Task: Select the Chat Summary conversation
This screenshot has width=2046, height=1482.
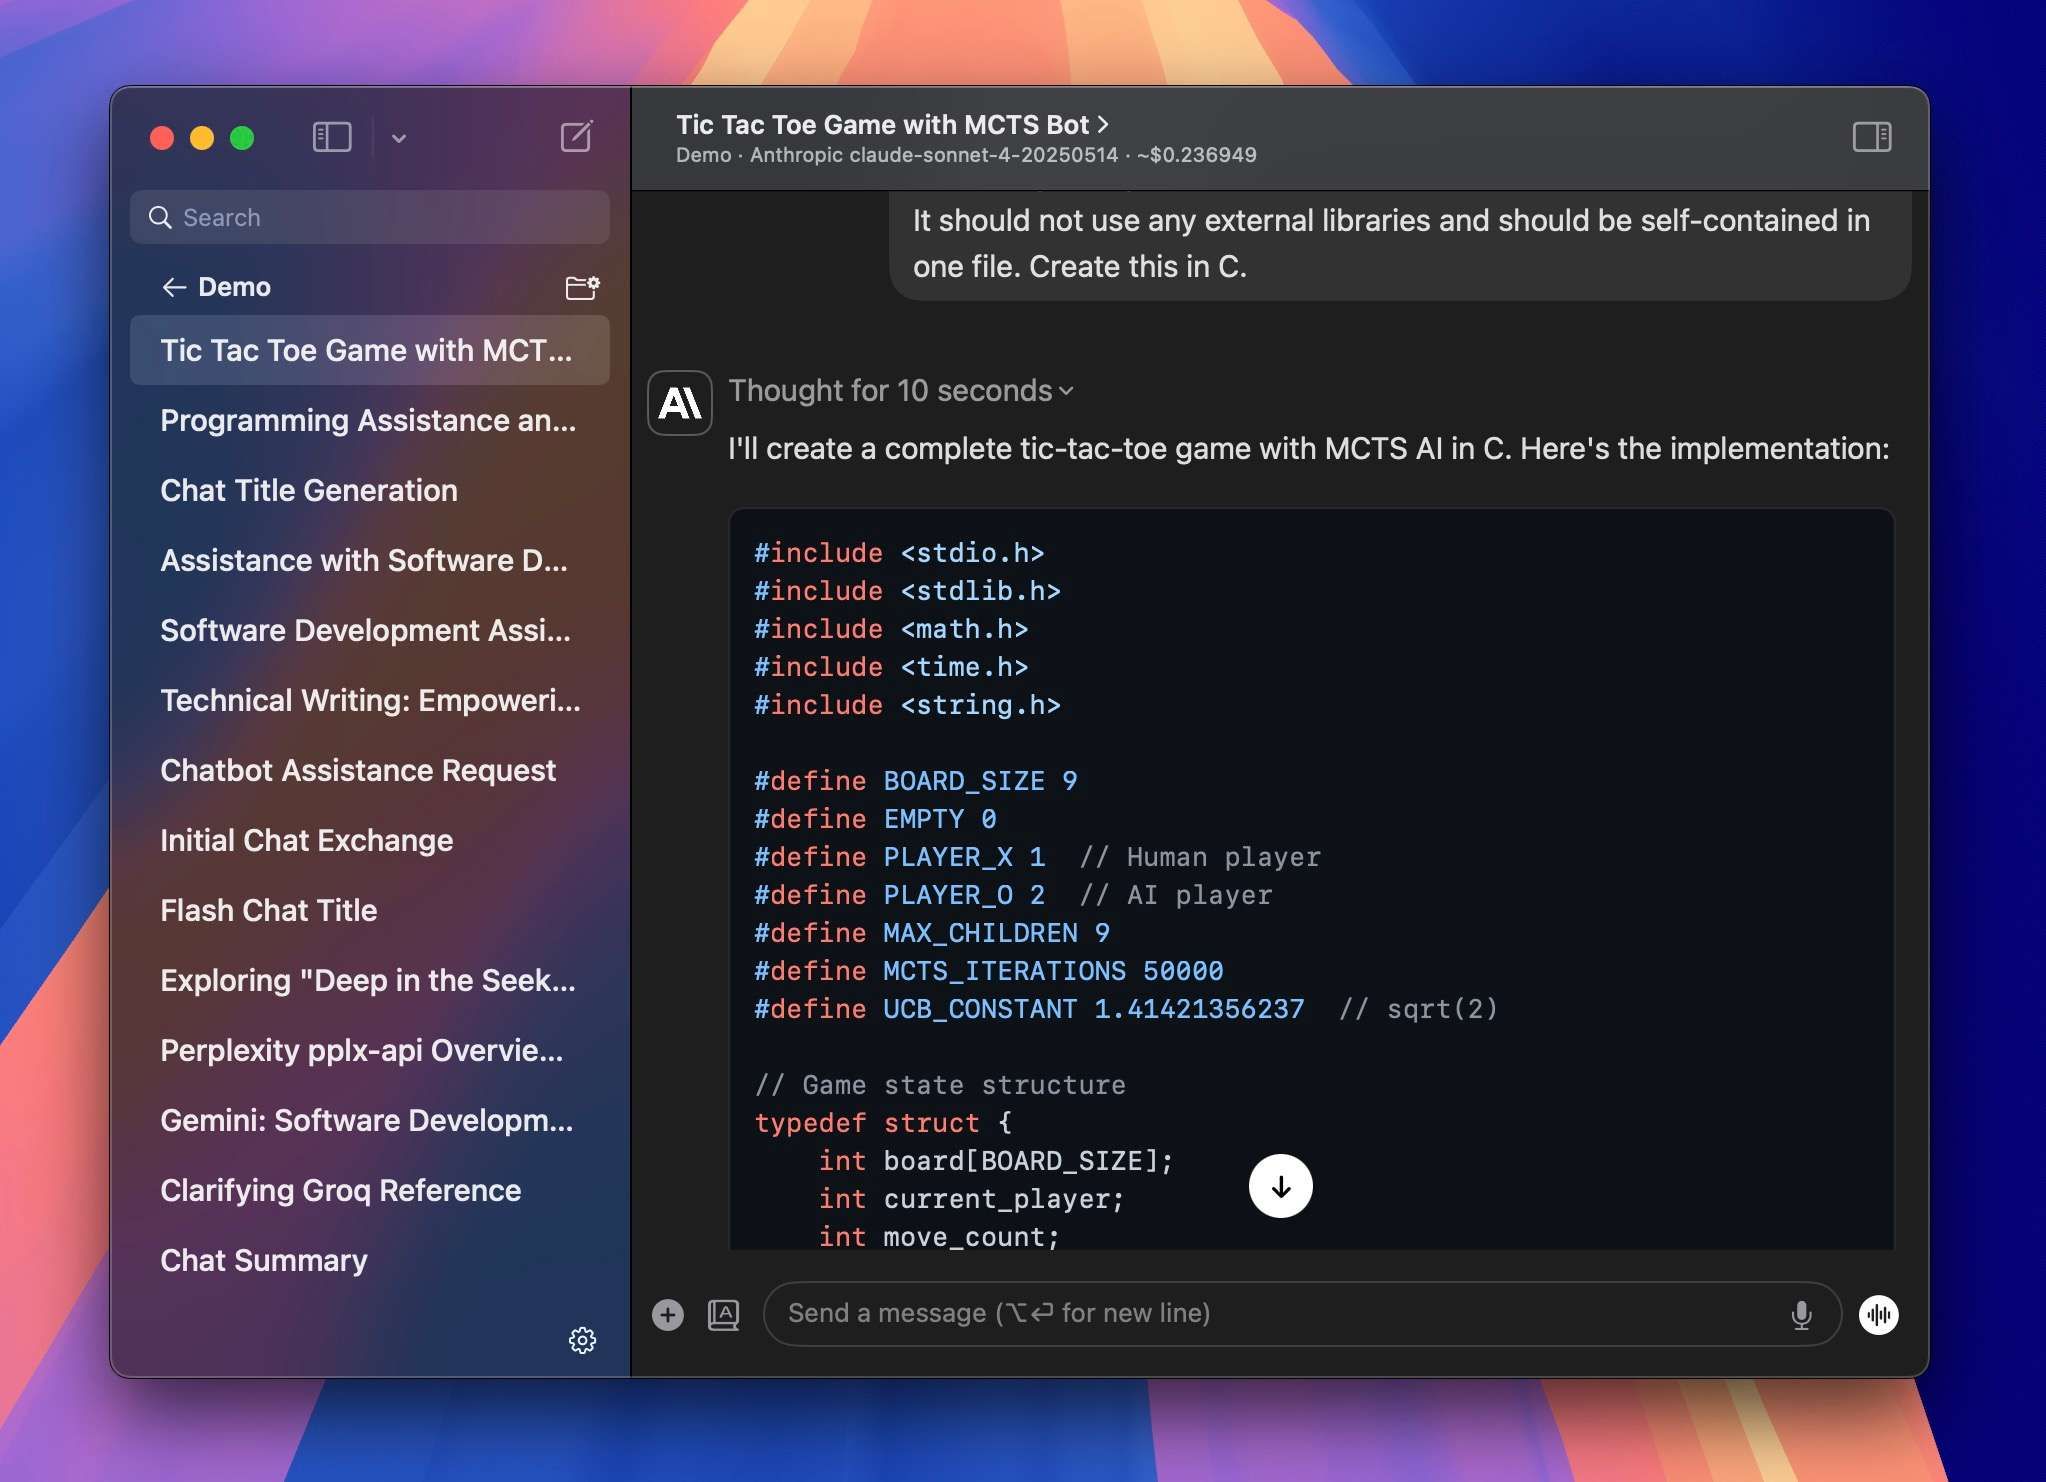Action: [x=263, y=1260]
